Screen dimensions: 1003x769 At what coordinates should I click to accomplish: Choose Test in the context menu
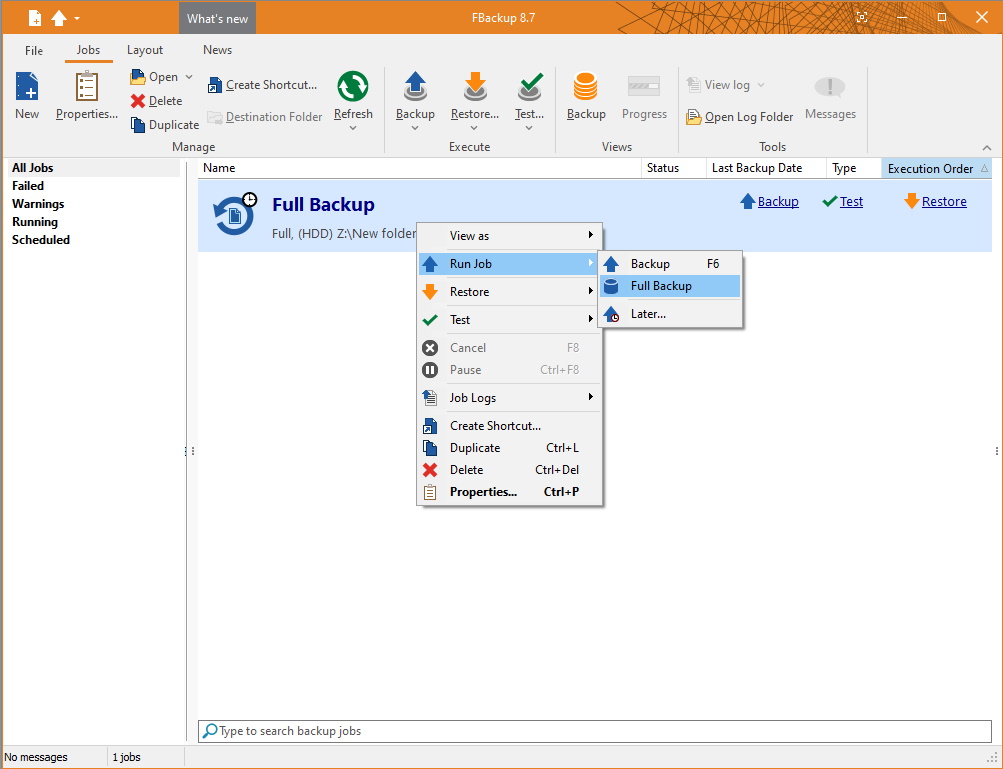510,320
